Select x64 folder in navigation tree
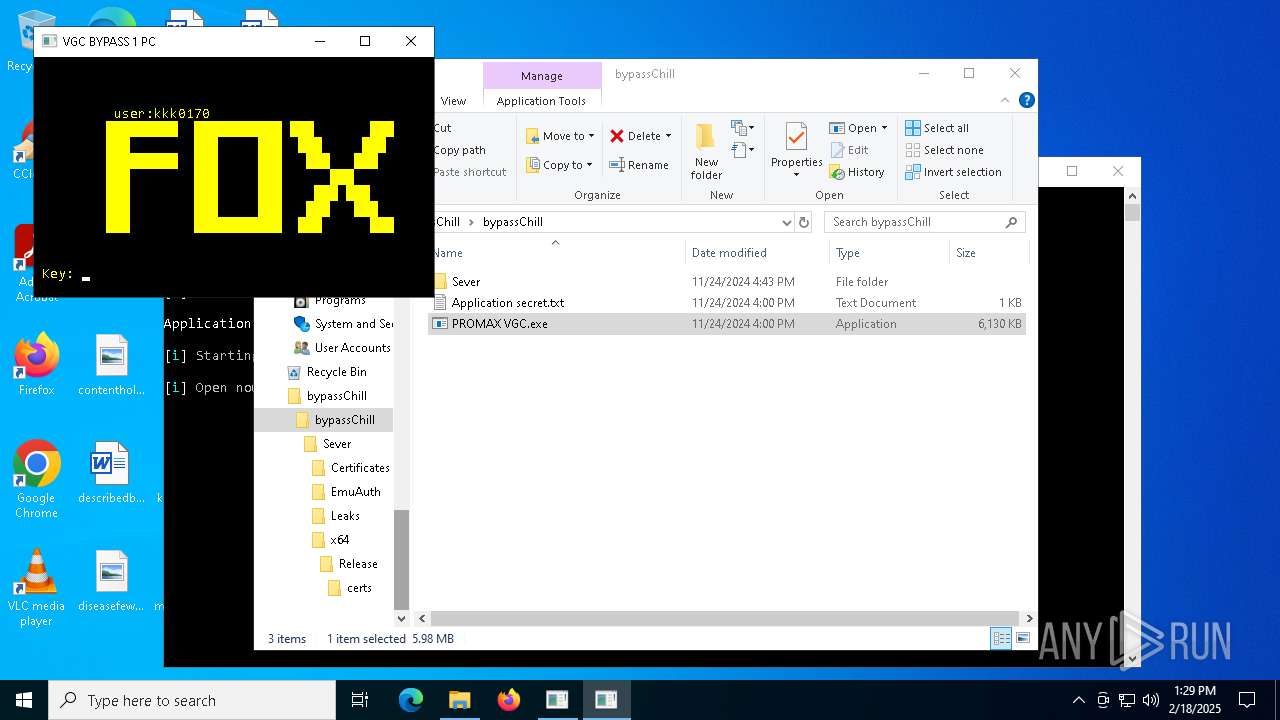 coord(330,540)
